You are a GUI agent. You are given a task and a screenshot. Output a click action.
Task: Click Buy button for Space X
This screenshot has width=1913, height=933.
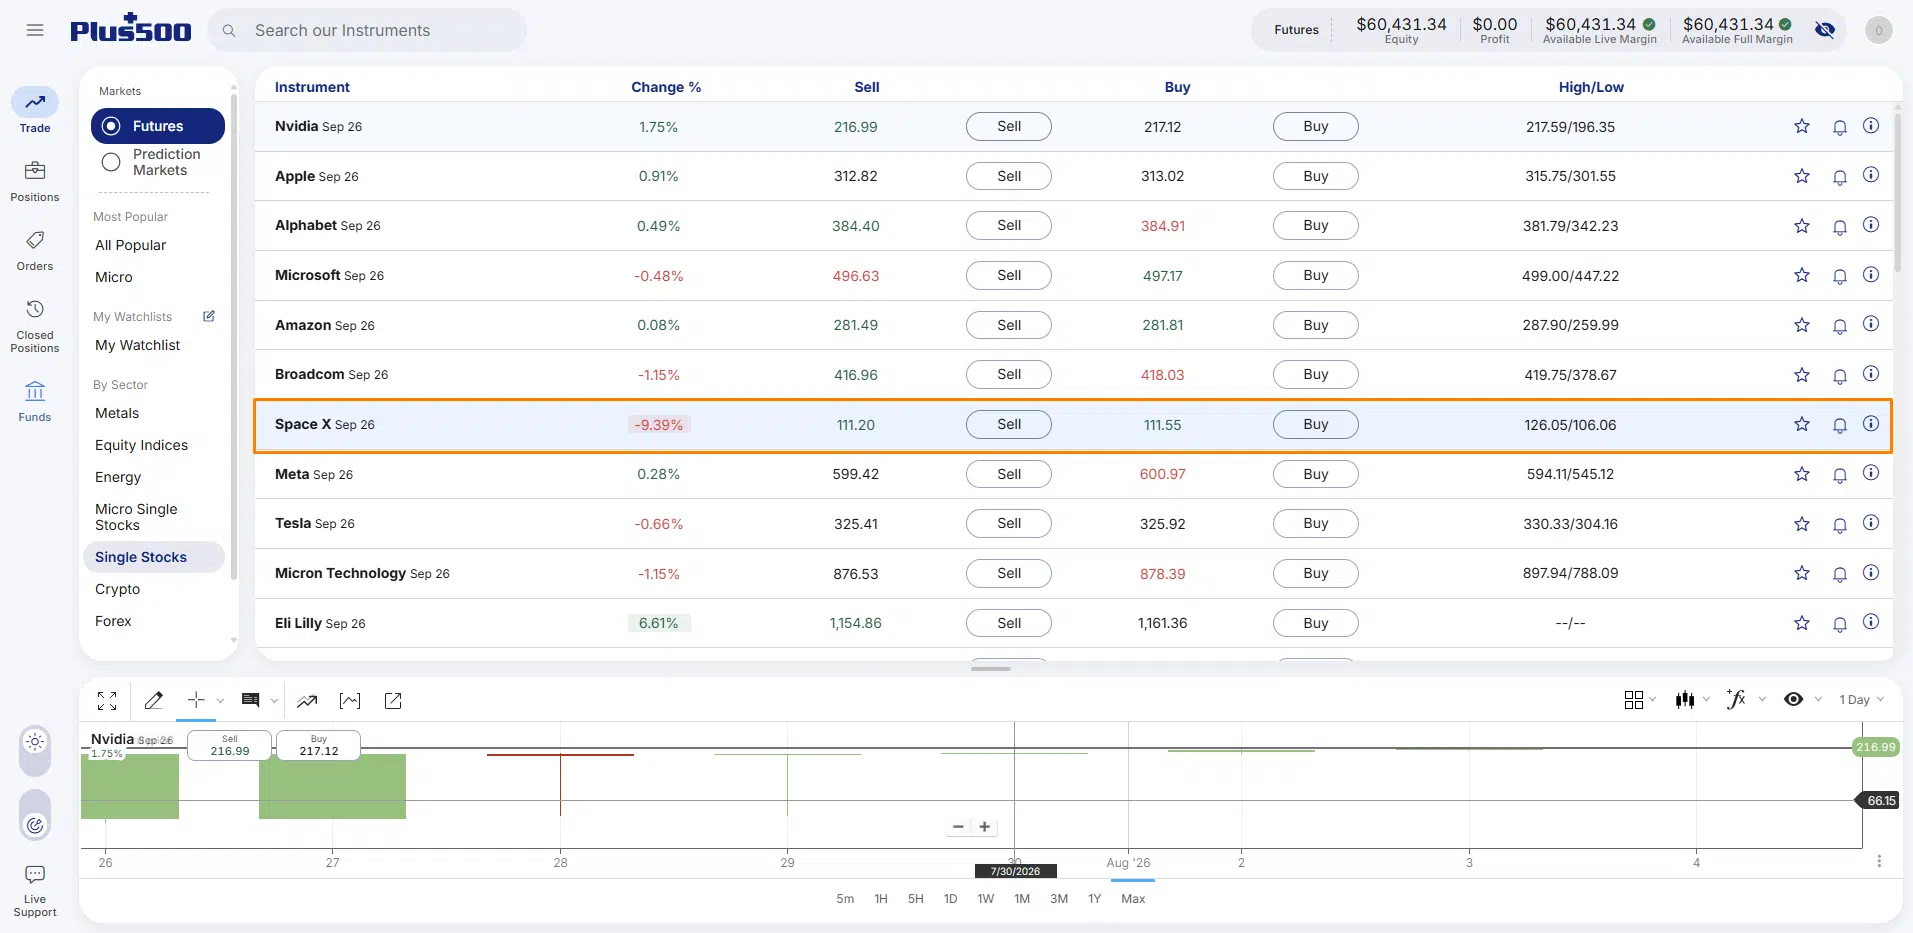pos(1316,424)
